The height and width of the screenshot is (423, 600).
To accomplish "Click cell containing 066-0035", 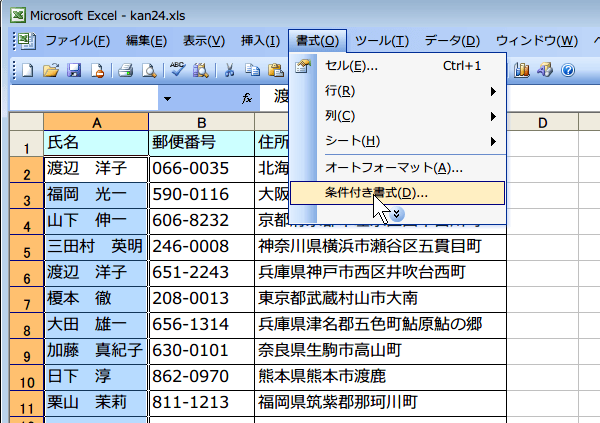I will 199,168.
